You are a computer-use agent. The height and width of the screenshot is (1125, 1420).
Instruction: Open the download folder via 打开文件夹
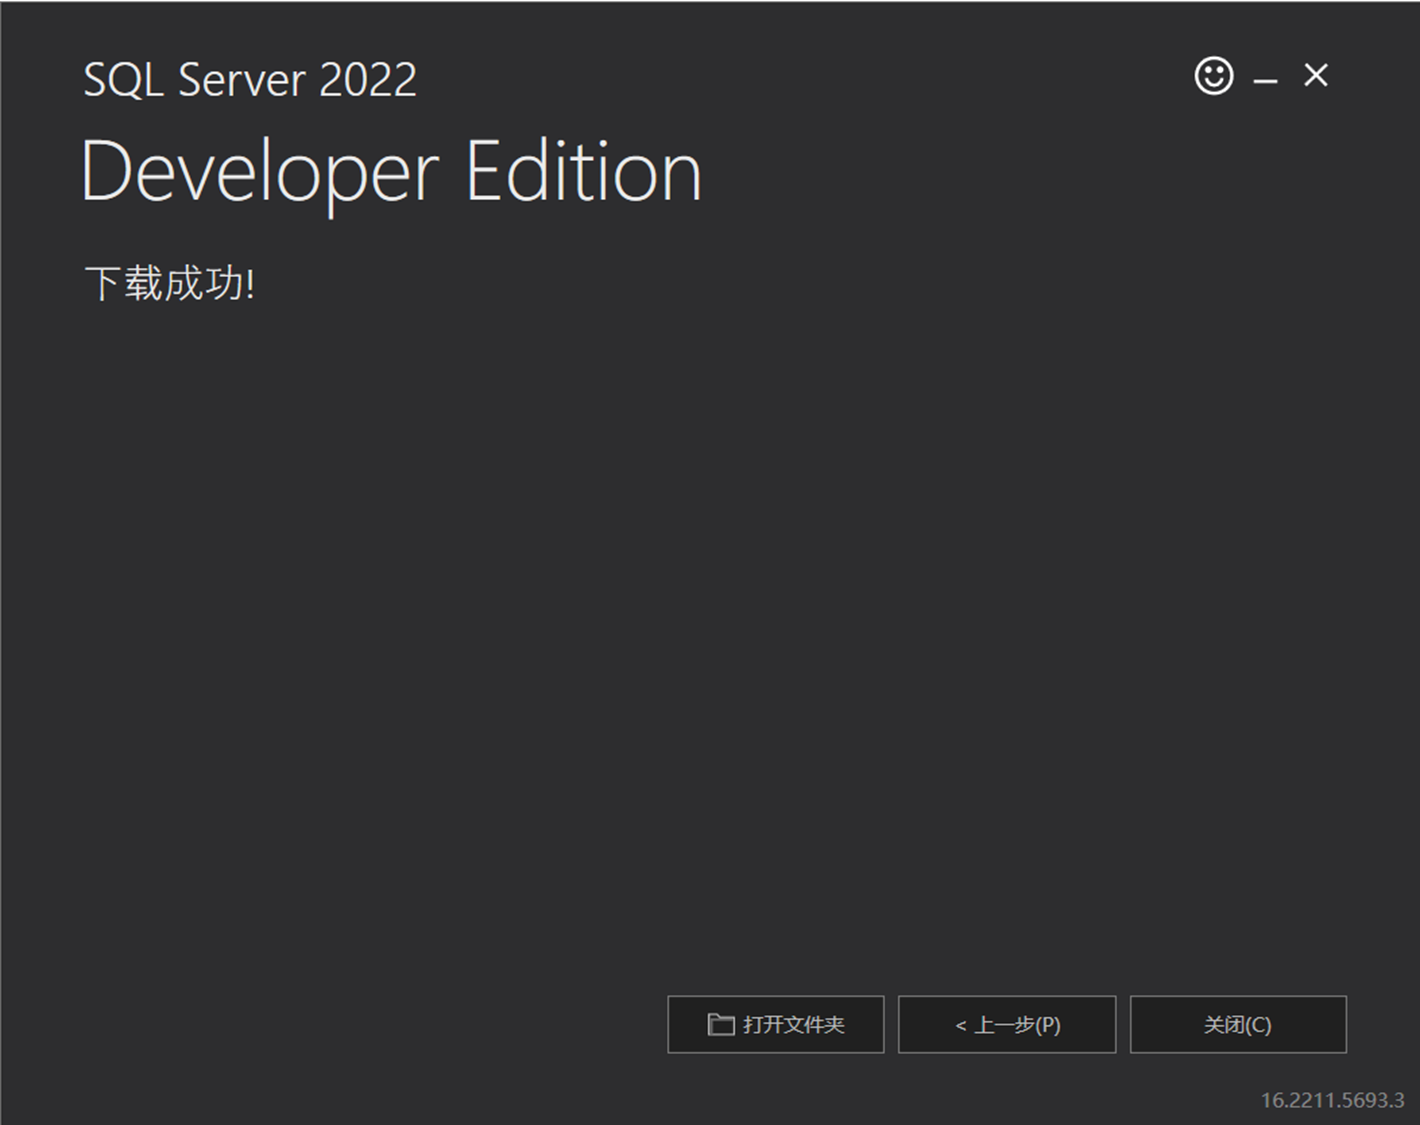tap(776, 1024)
